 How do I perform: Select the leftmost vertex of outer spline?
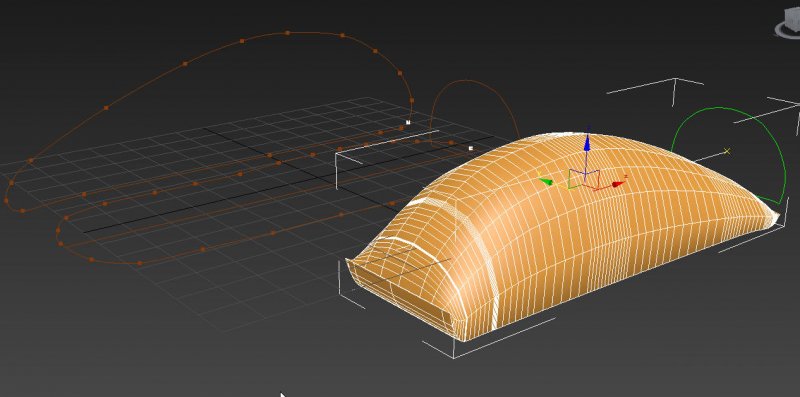(x=6, y=201)
